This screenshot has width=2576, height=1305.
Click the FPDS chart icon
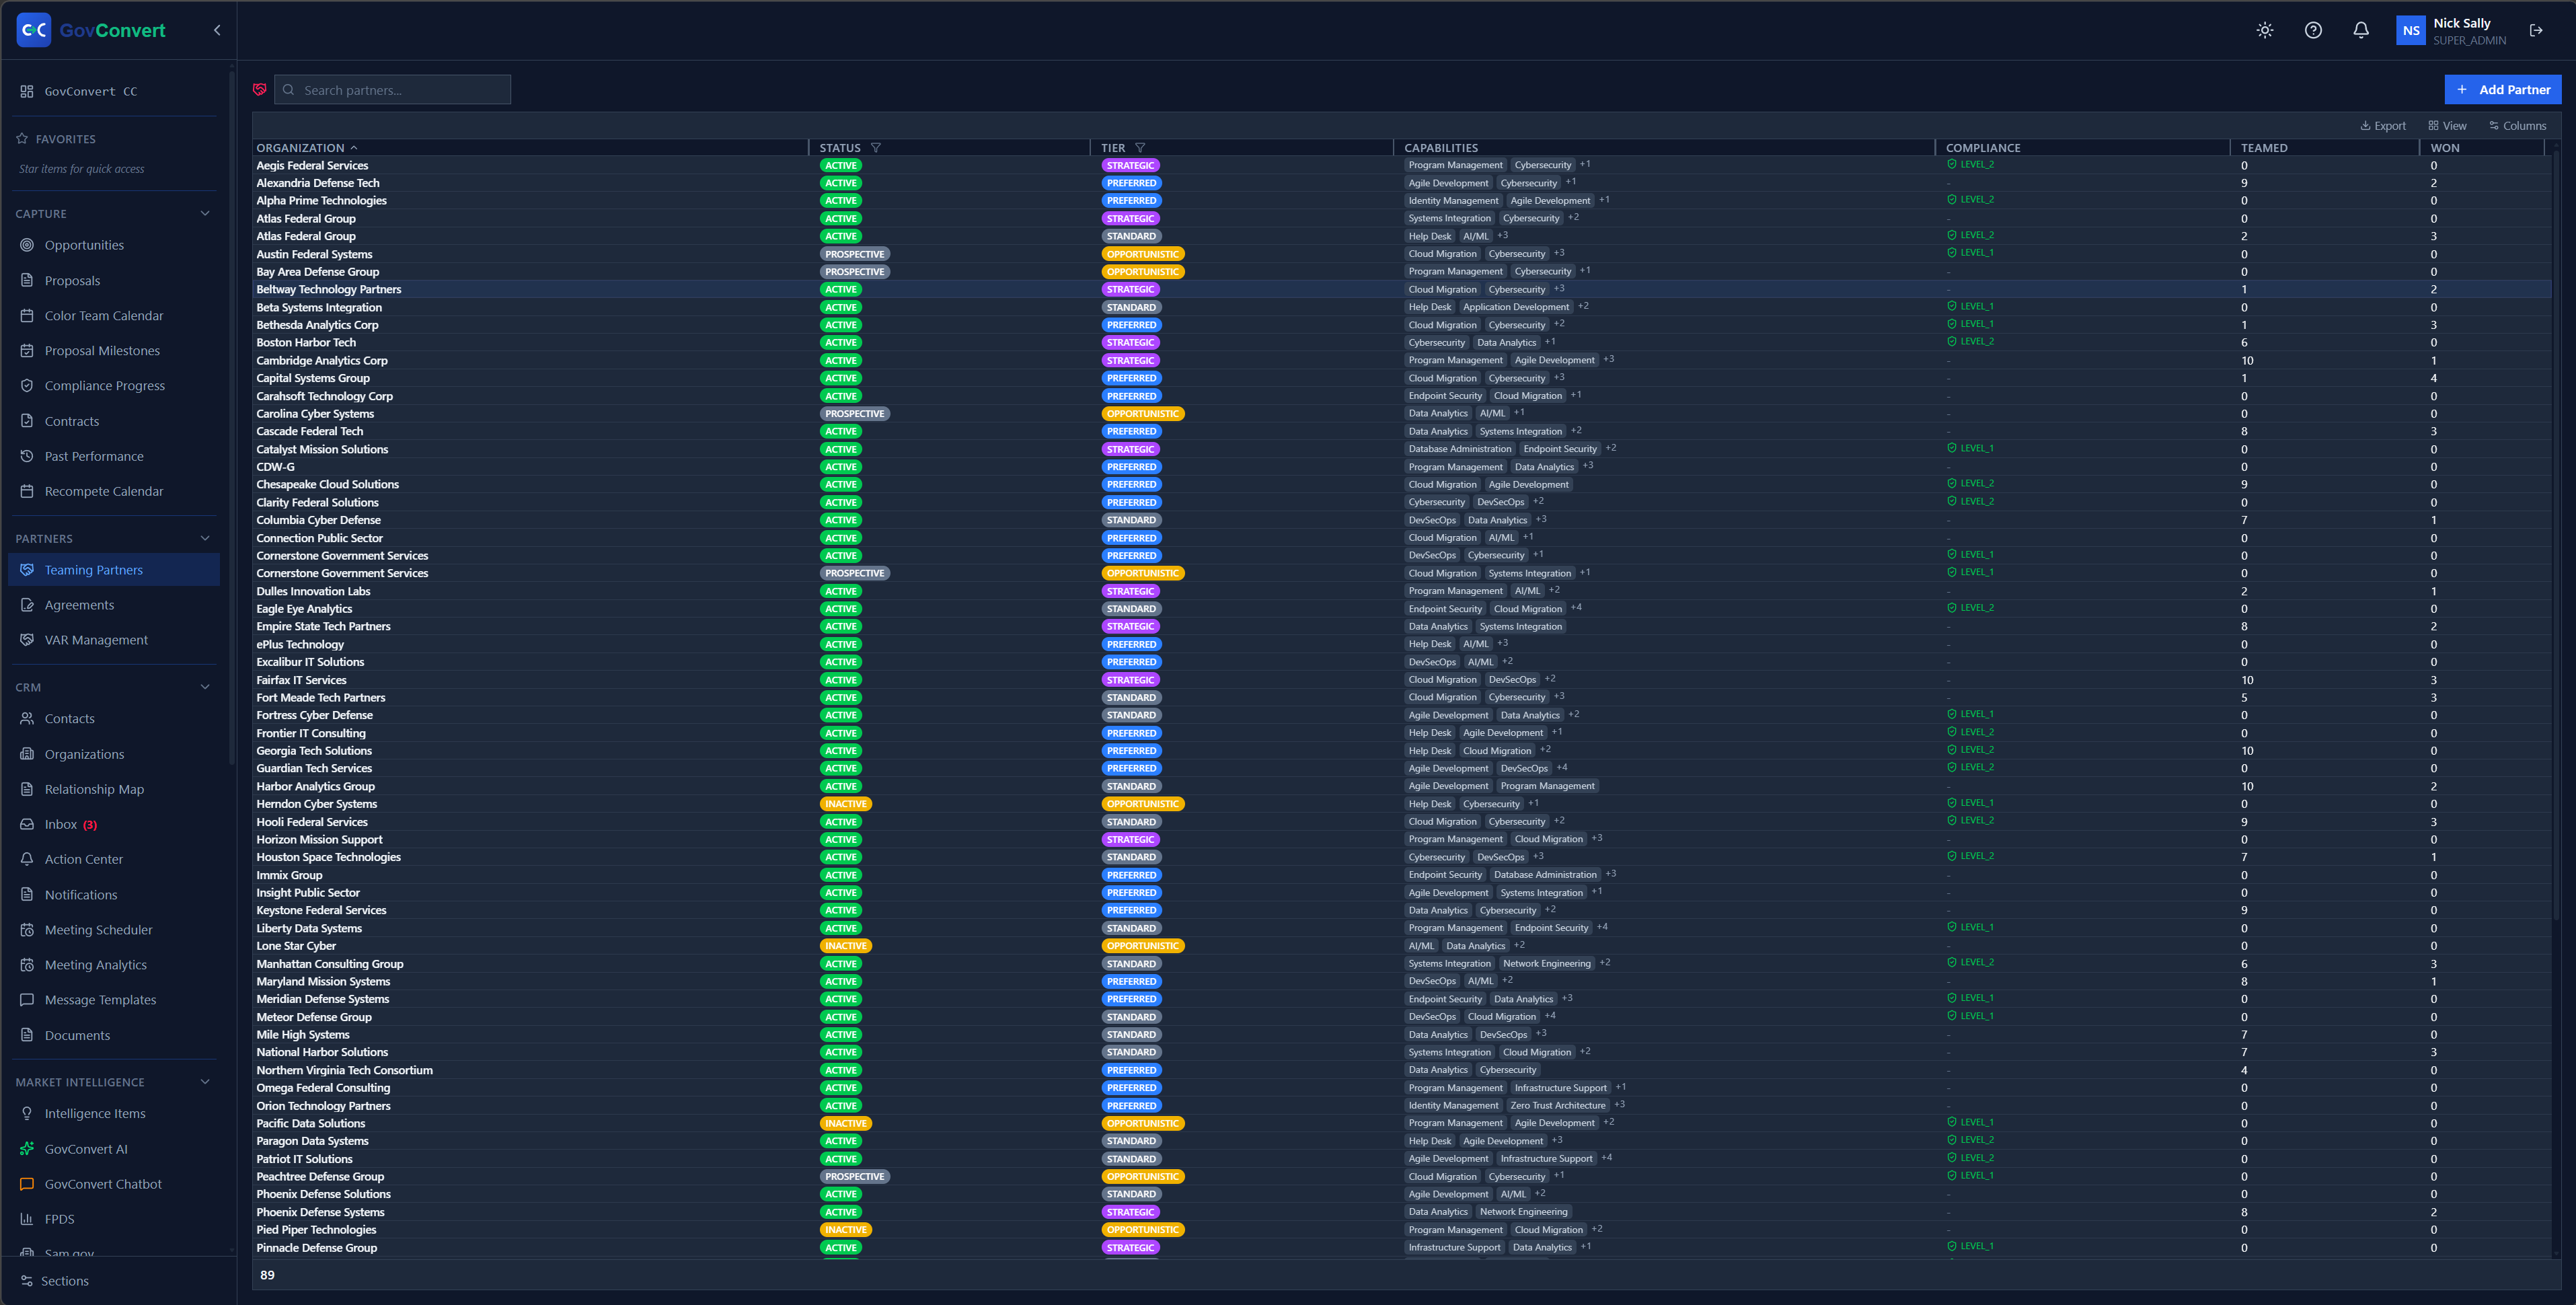click(x=27, y=1219)
